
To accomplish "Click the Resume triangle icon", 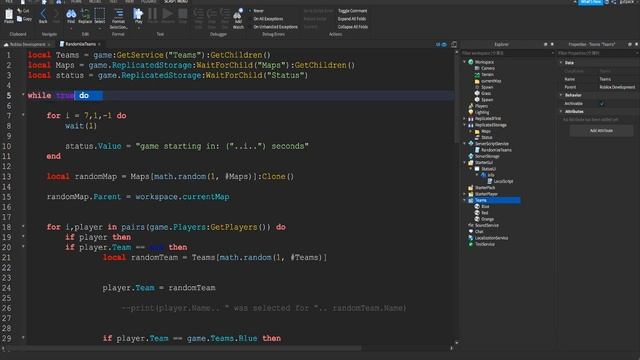I will [x=167, y=14].
